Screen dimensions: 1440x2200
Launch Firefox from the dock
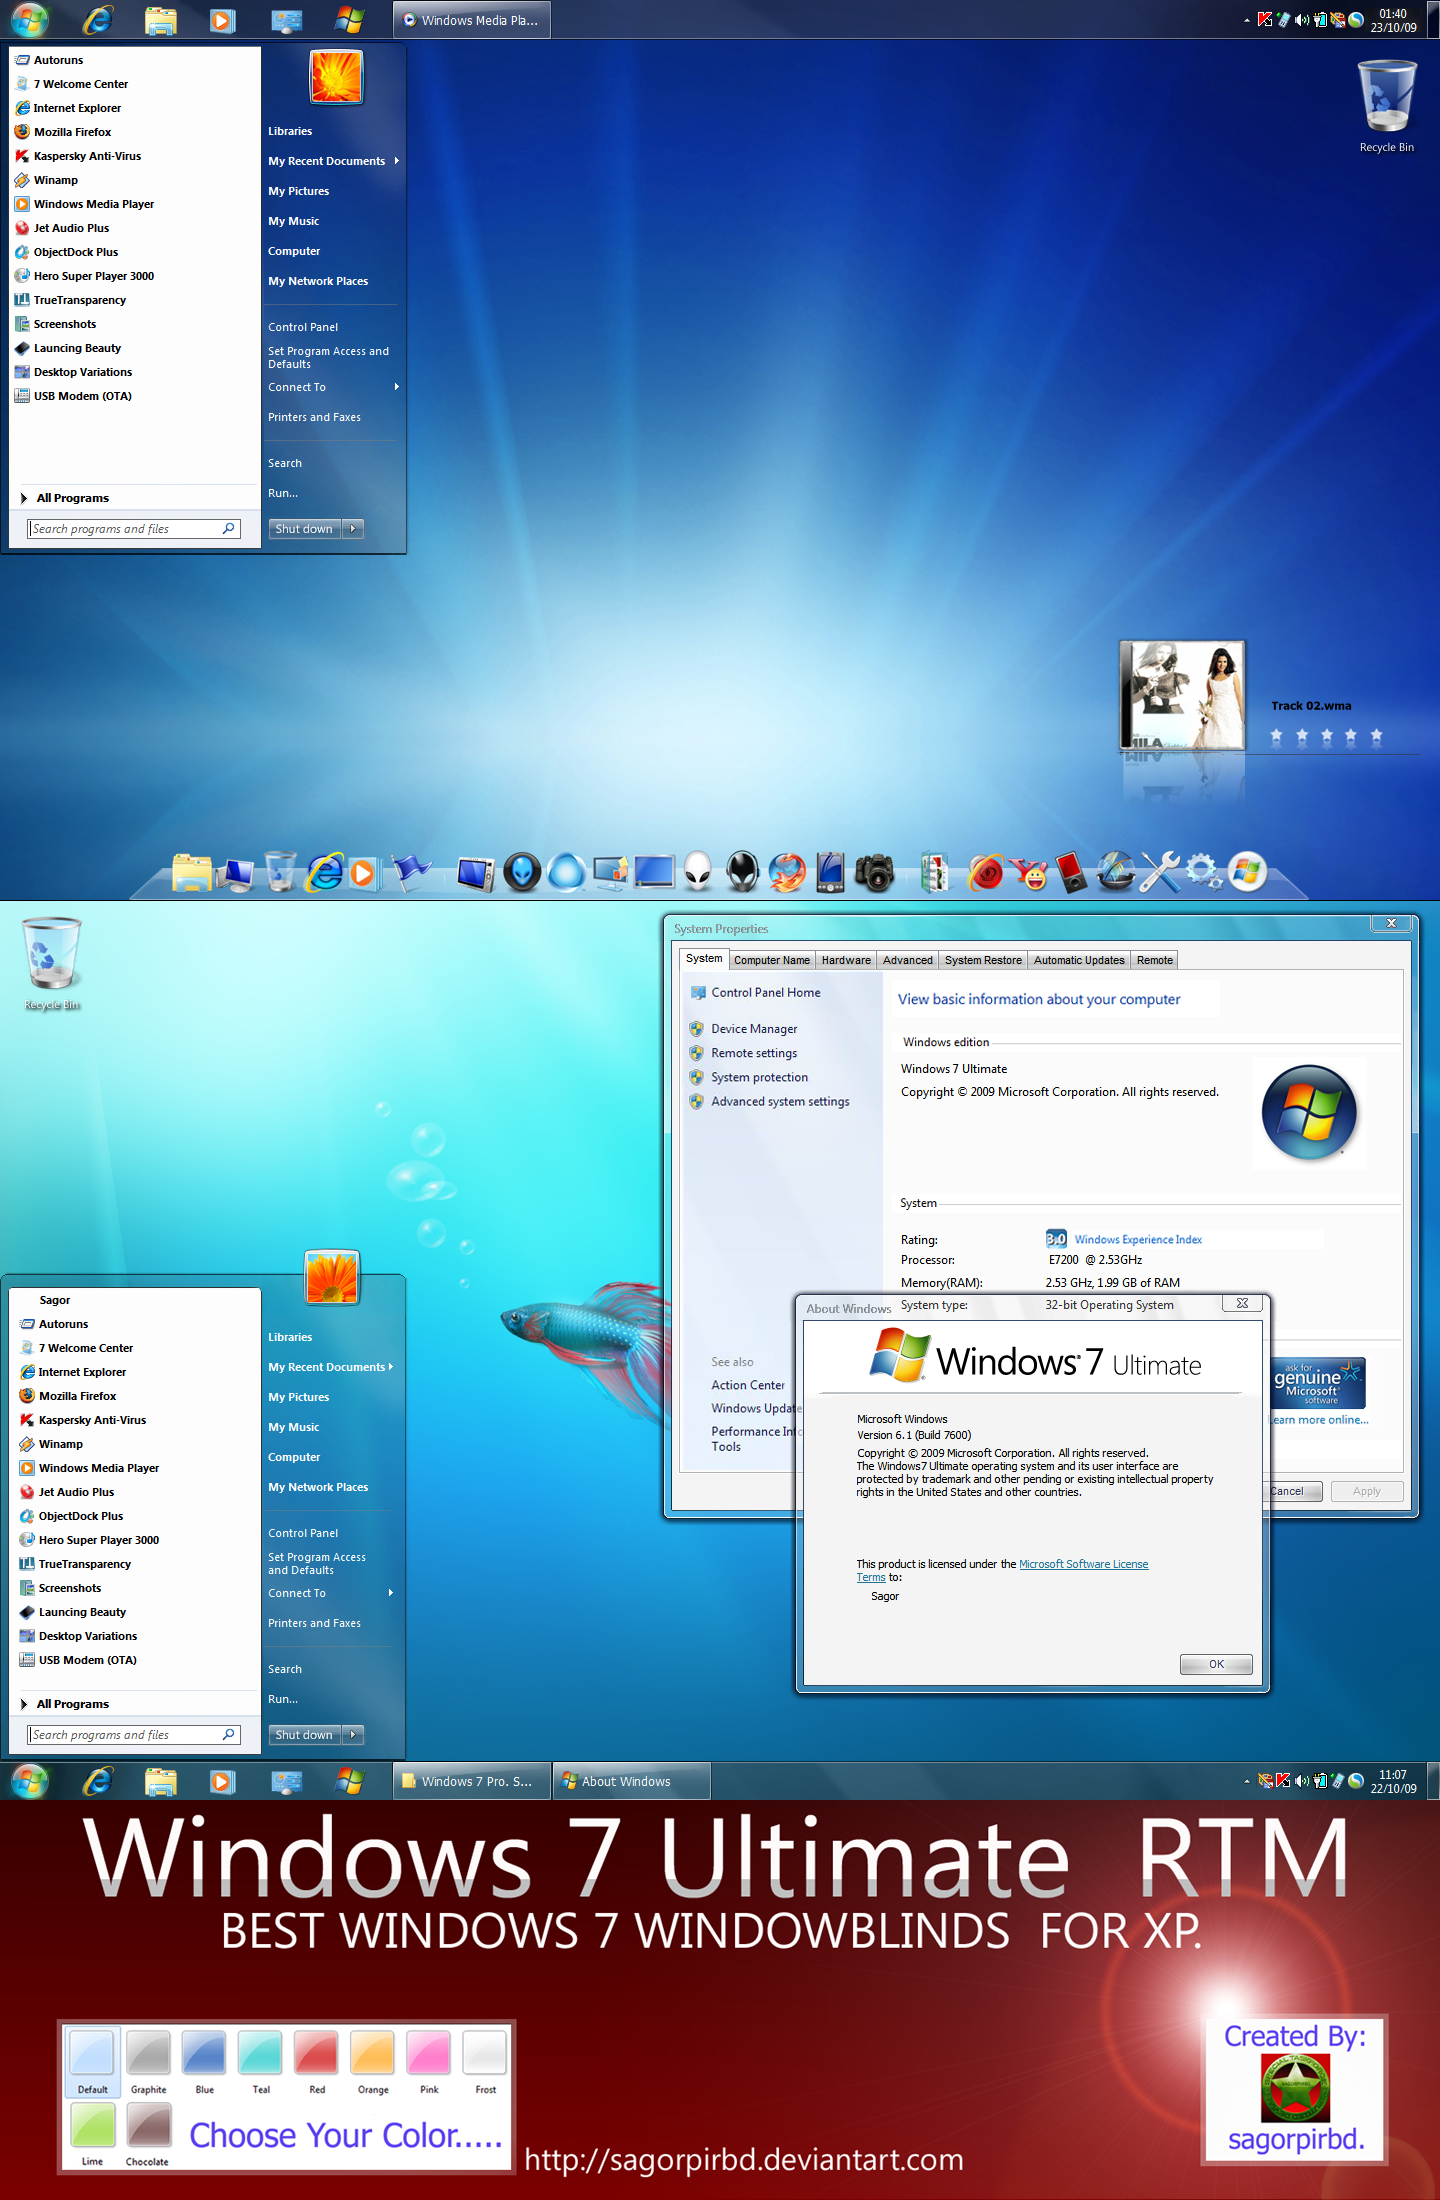tap(787, 872)
